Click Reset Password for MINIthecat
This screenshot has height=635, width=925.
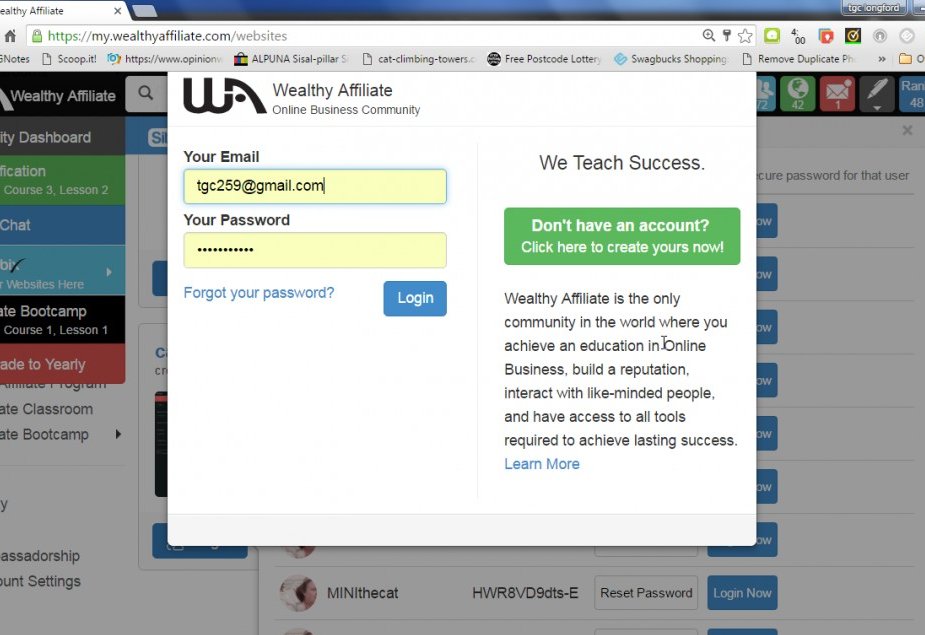pos(646,593)
